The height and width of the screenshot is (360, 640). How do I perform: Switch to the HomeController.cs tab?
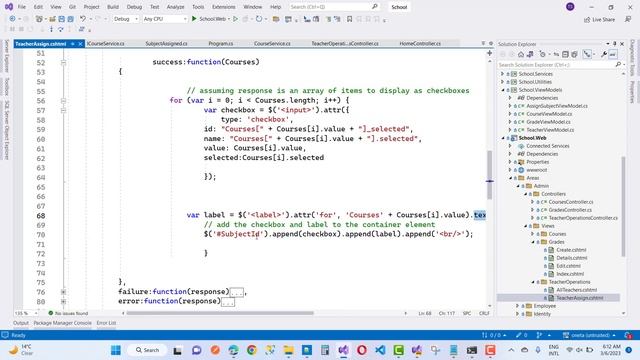[x=420, y=43]
